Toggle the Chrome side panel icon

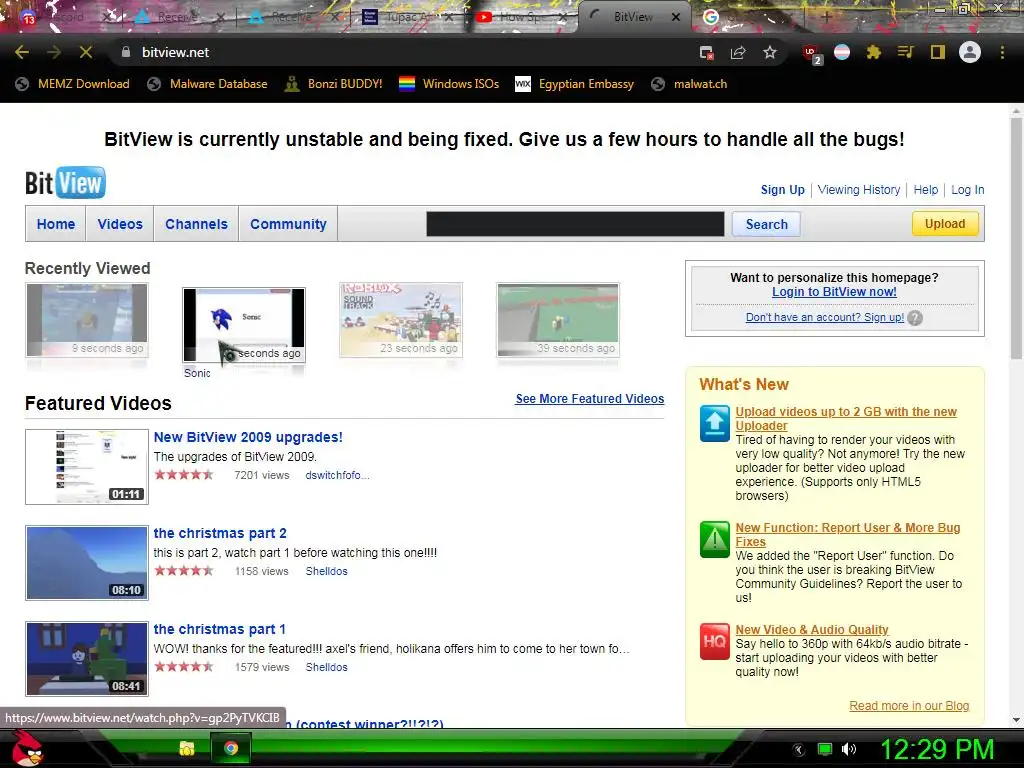pyautogui.click(x=938, y=52)
